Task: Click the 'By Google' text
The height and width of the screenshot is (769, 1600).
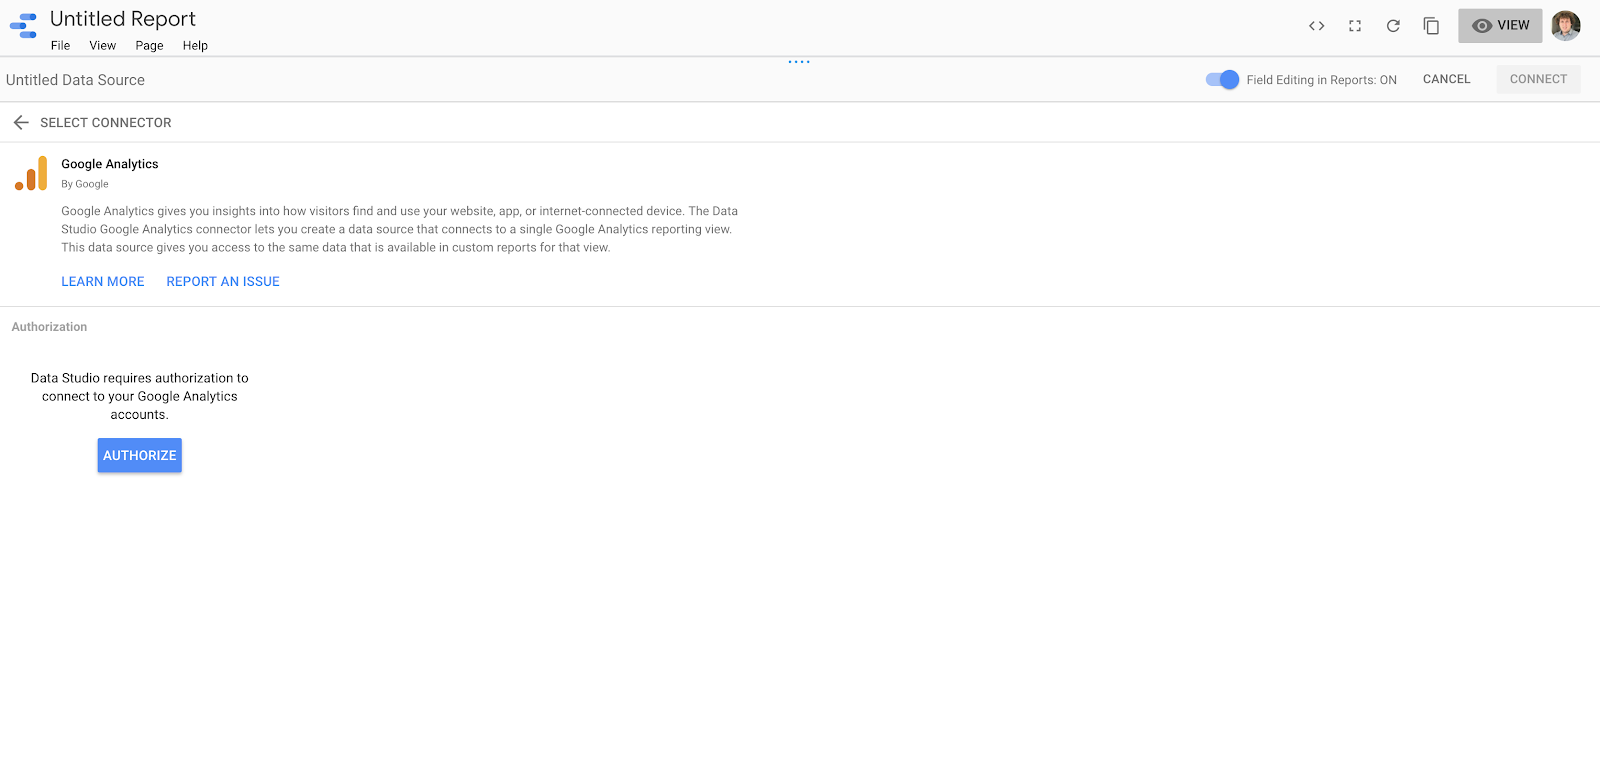Action: [x=85, y=184]
